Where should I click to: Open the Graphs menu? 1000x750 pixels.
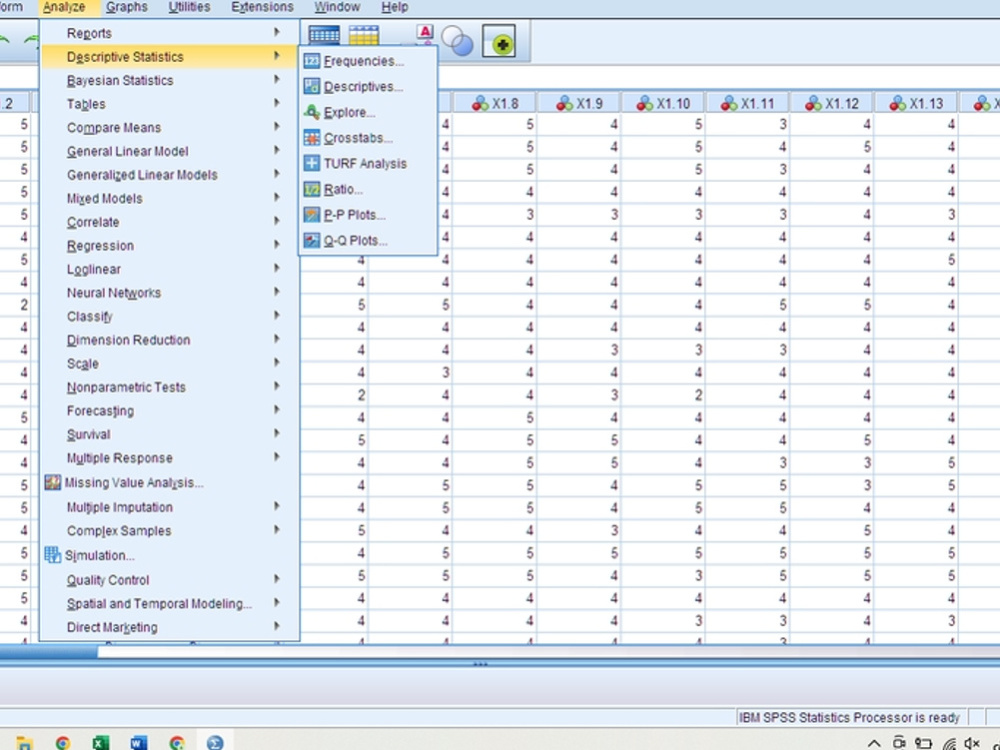[x=126, y=7]
